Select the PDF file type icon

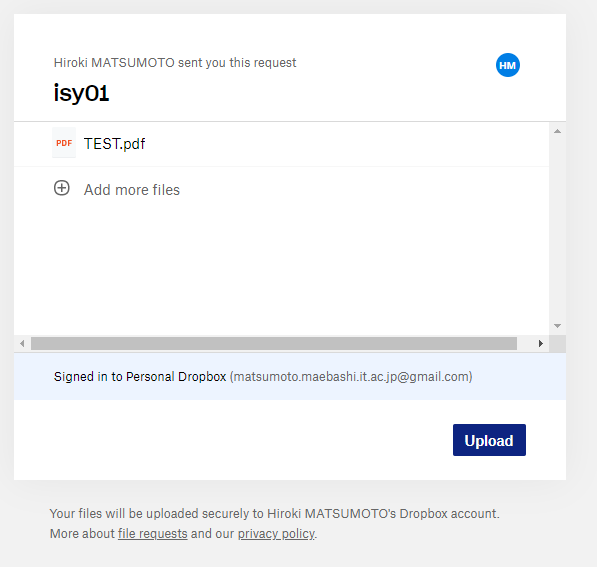pyautogui.click(x=64, y=143)
